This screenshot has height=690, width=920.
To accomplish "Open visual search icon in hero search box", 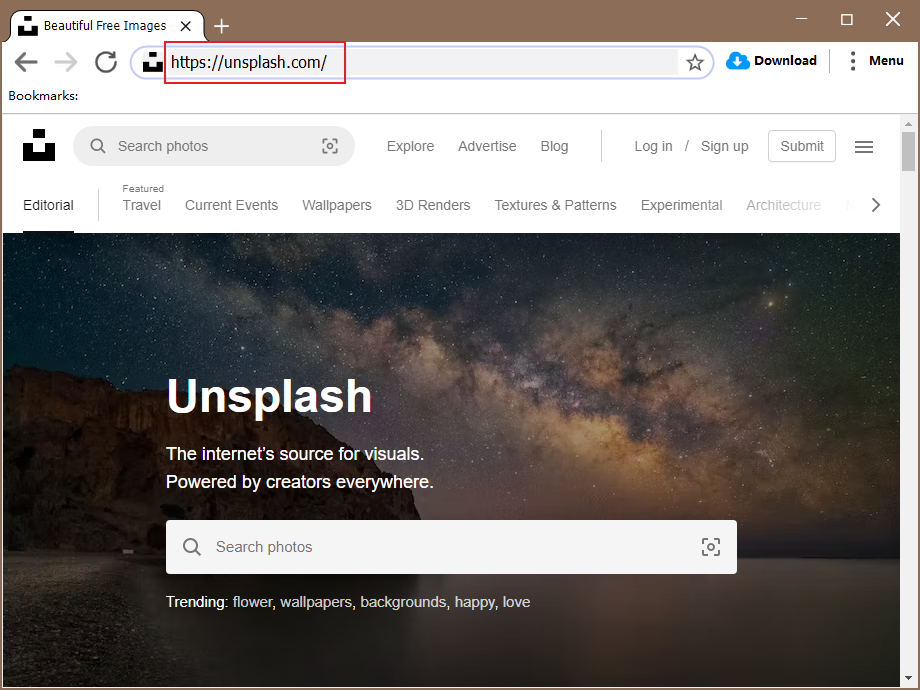I will pos(711,547).
